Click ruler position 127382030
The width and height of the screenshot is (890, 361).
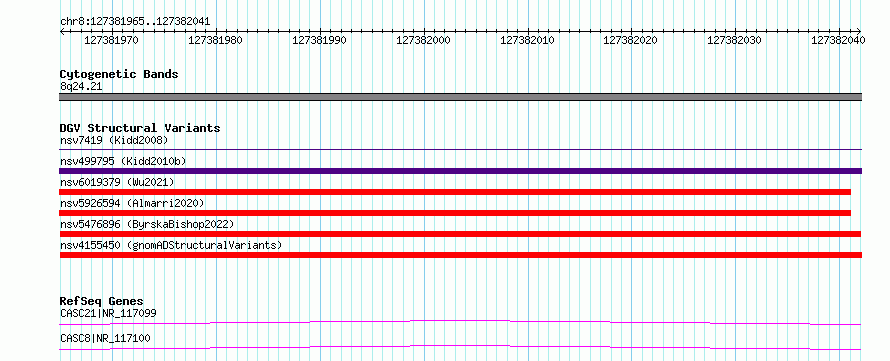(x=734, y=40)
